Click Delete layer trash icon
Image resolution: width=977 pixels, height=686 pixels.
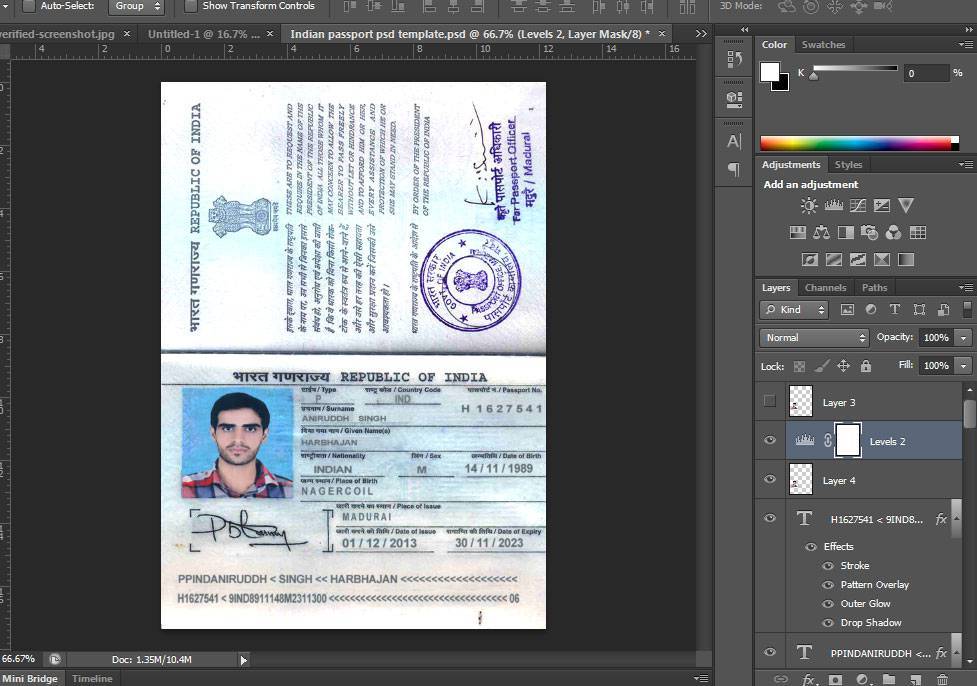[x=941, y=680]
